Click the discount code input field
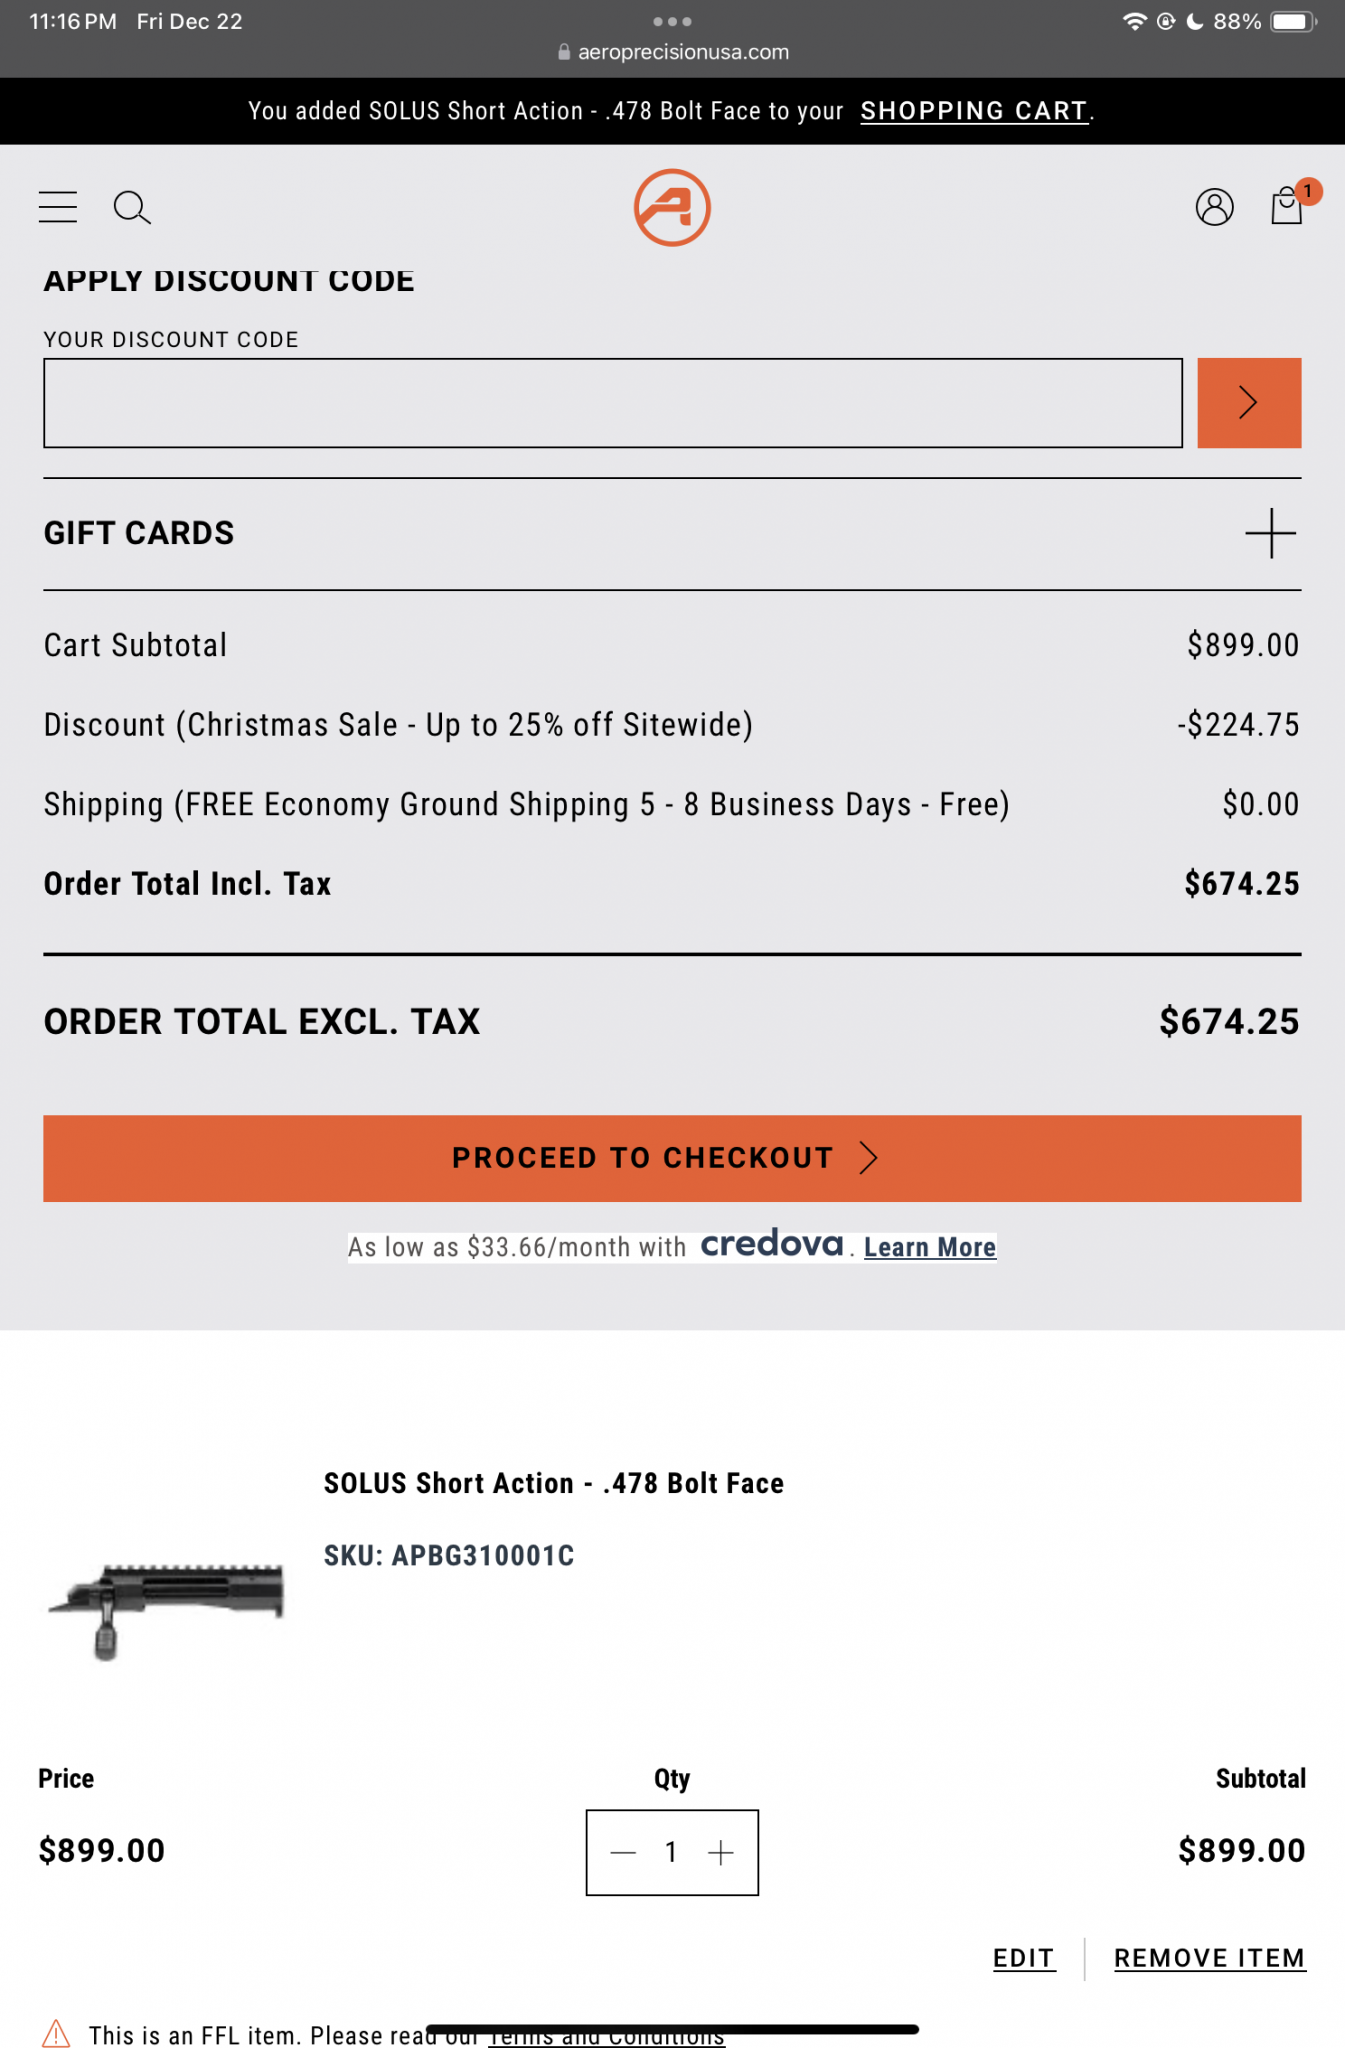1345x2048 pixels. [x=613, y=403]
